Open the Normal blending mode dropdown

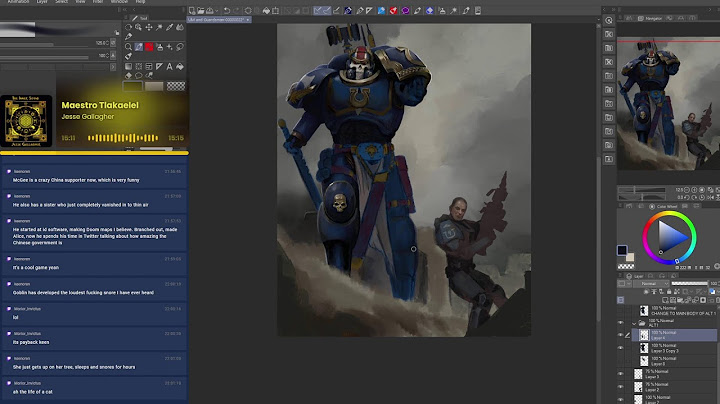pos(651,284)
